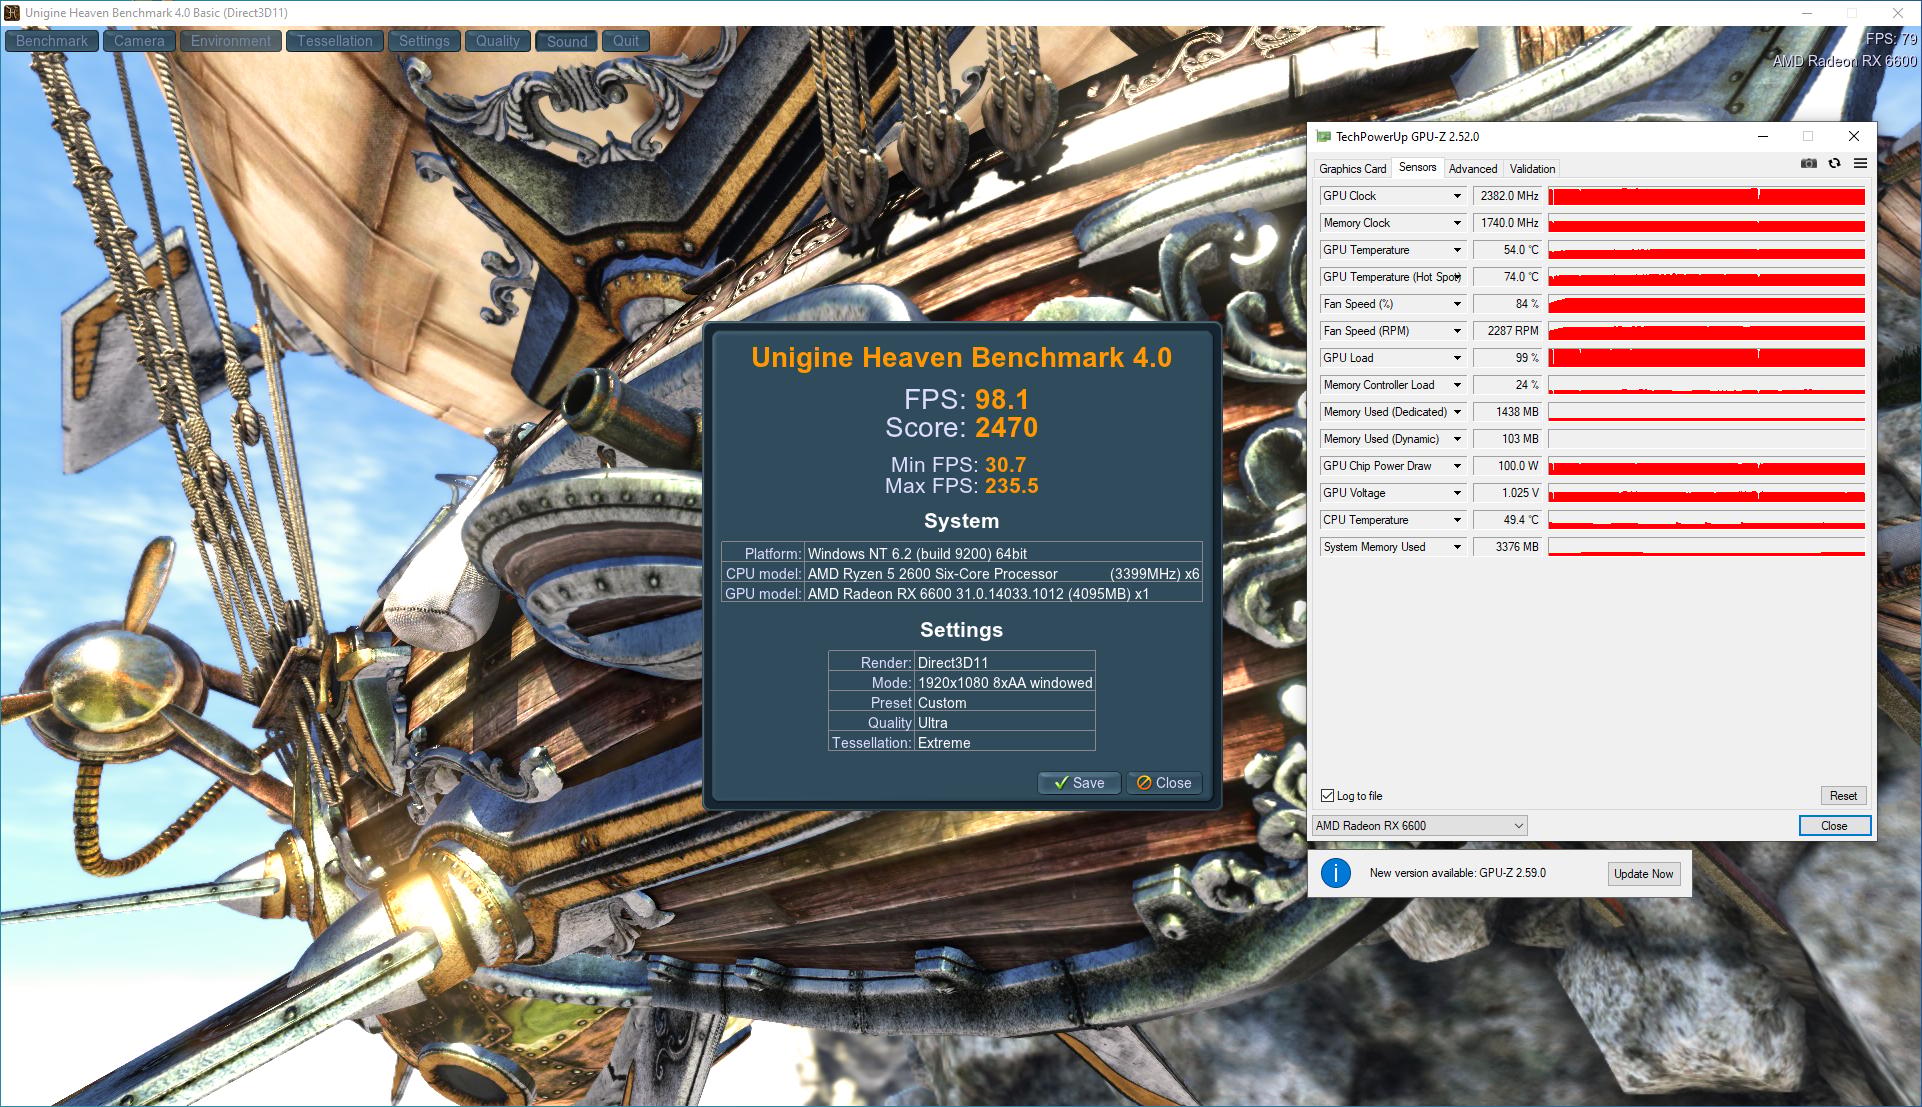This screenshot has height=1107, width=1922.
Task: Click the Windows NT 6.2 platform text
Action: pyautogui.click(x=917, y=554)
